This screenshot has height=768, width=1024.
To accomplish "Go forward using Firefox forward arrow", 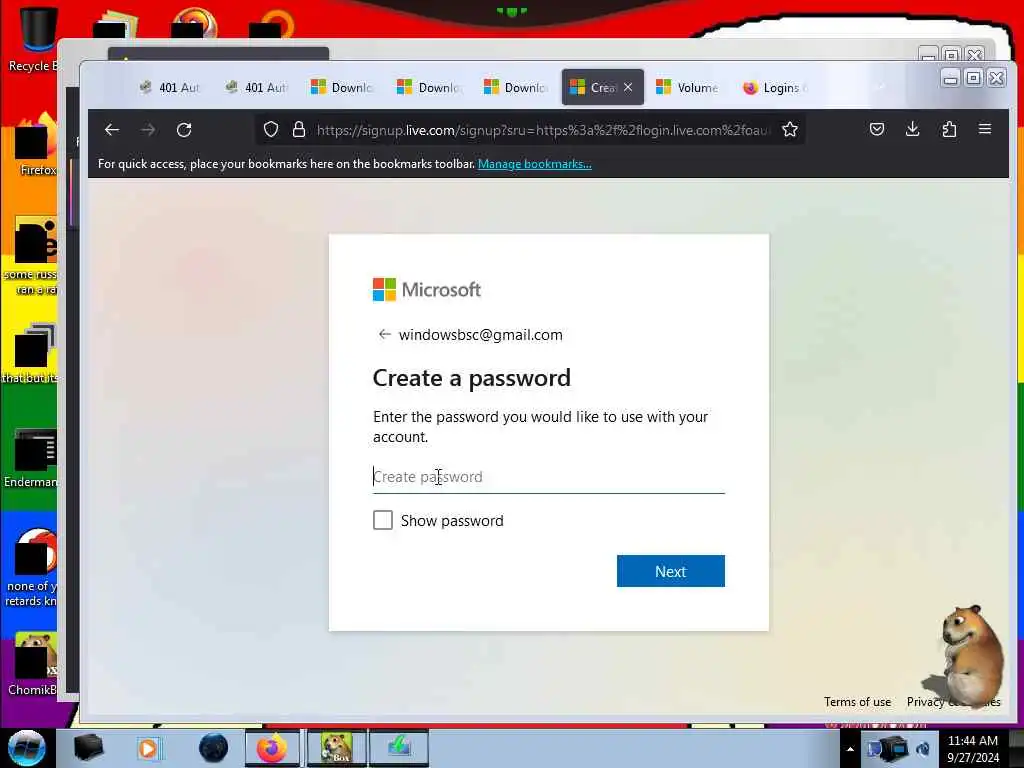I will (x=148, y=129).
